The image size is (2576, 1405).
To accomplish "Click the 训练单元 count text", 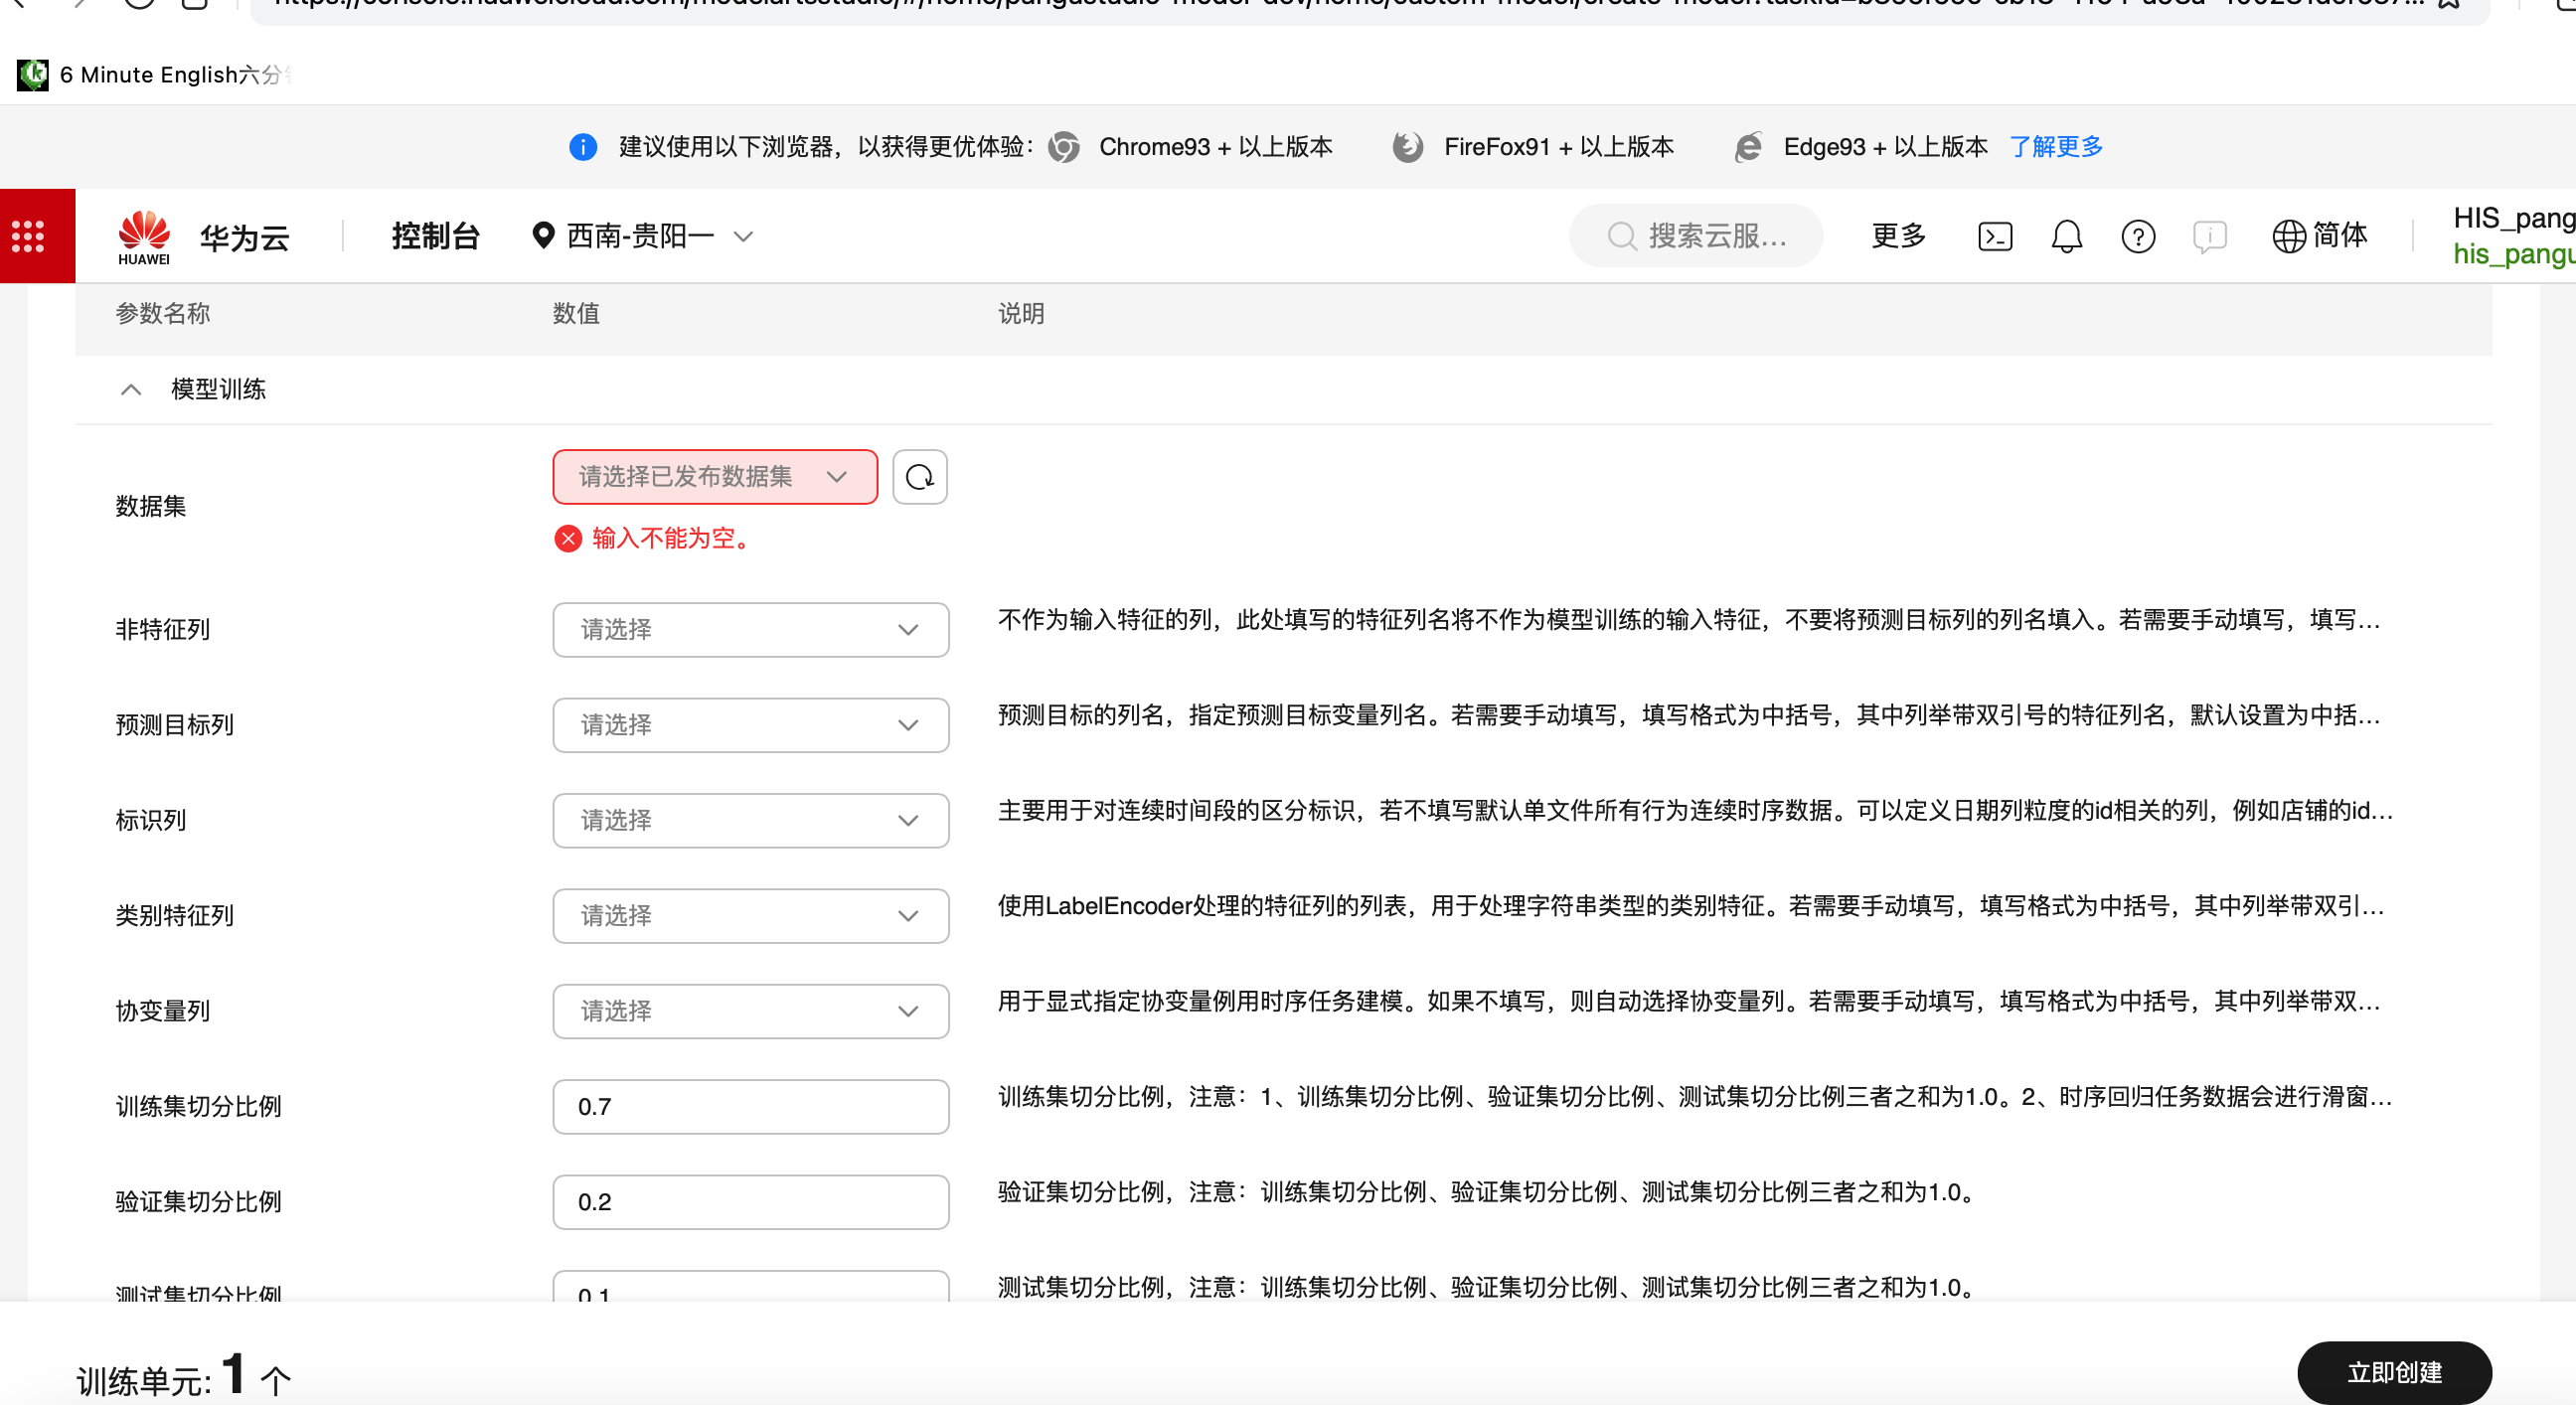I will tap(184, 1375).
